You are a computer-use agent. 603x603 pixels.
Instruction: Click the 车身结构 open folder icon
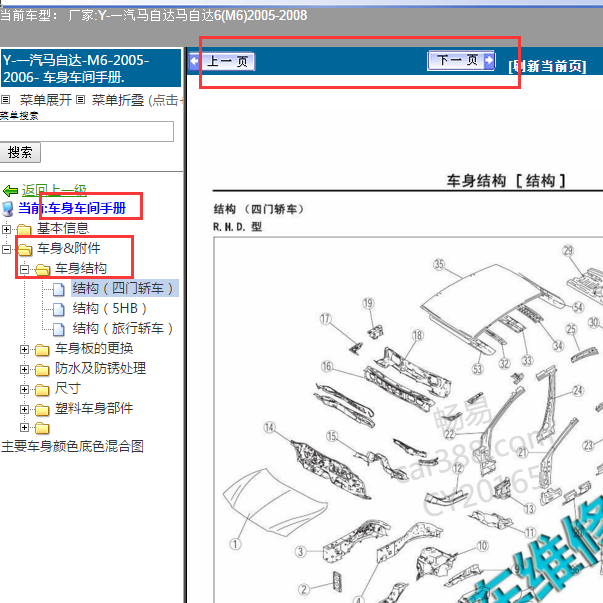[43, 270]
